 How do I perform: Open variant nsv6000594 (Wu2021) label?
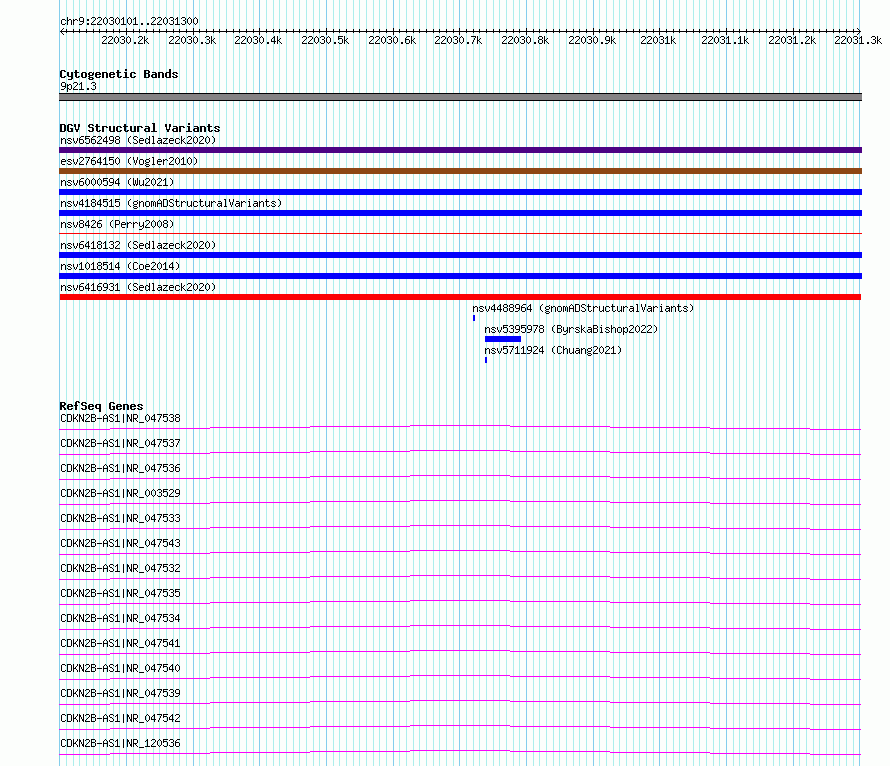pyautogui.click(x=117, y=182)
